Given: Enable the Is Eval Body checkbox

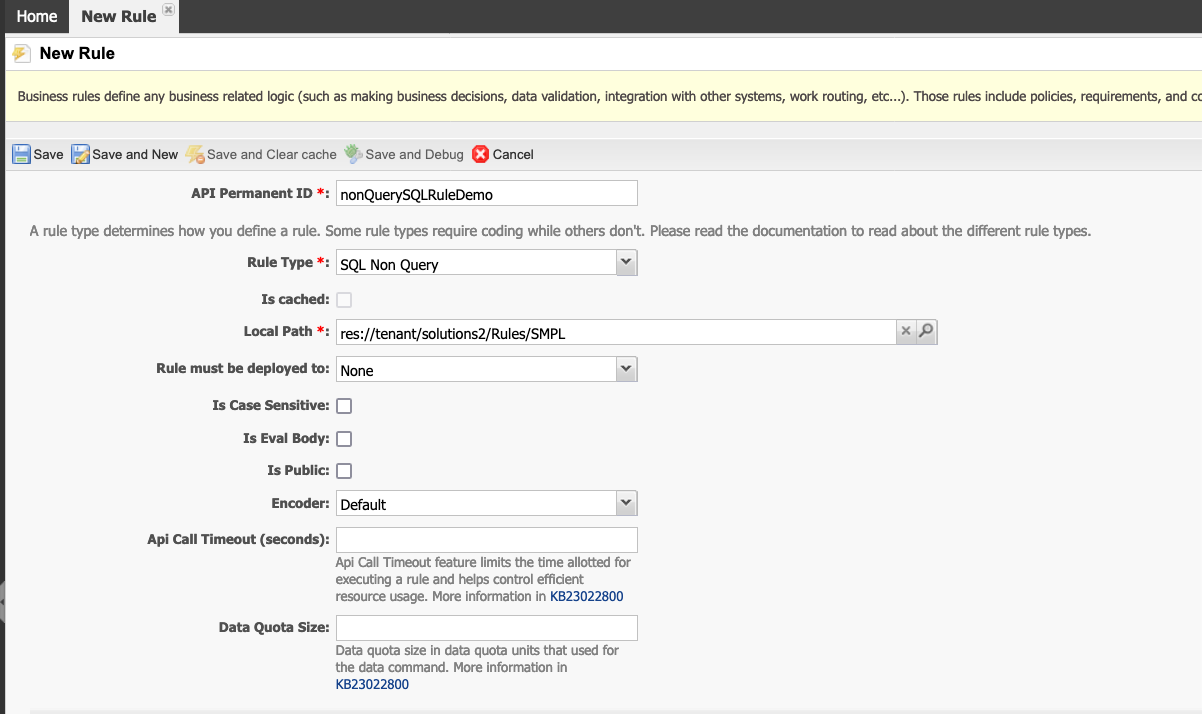Looking at the screenshot, I should (x=344, y=439).
